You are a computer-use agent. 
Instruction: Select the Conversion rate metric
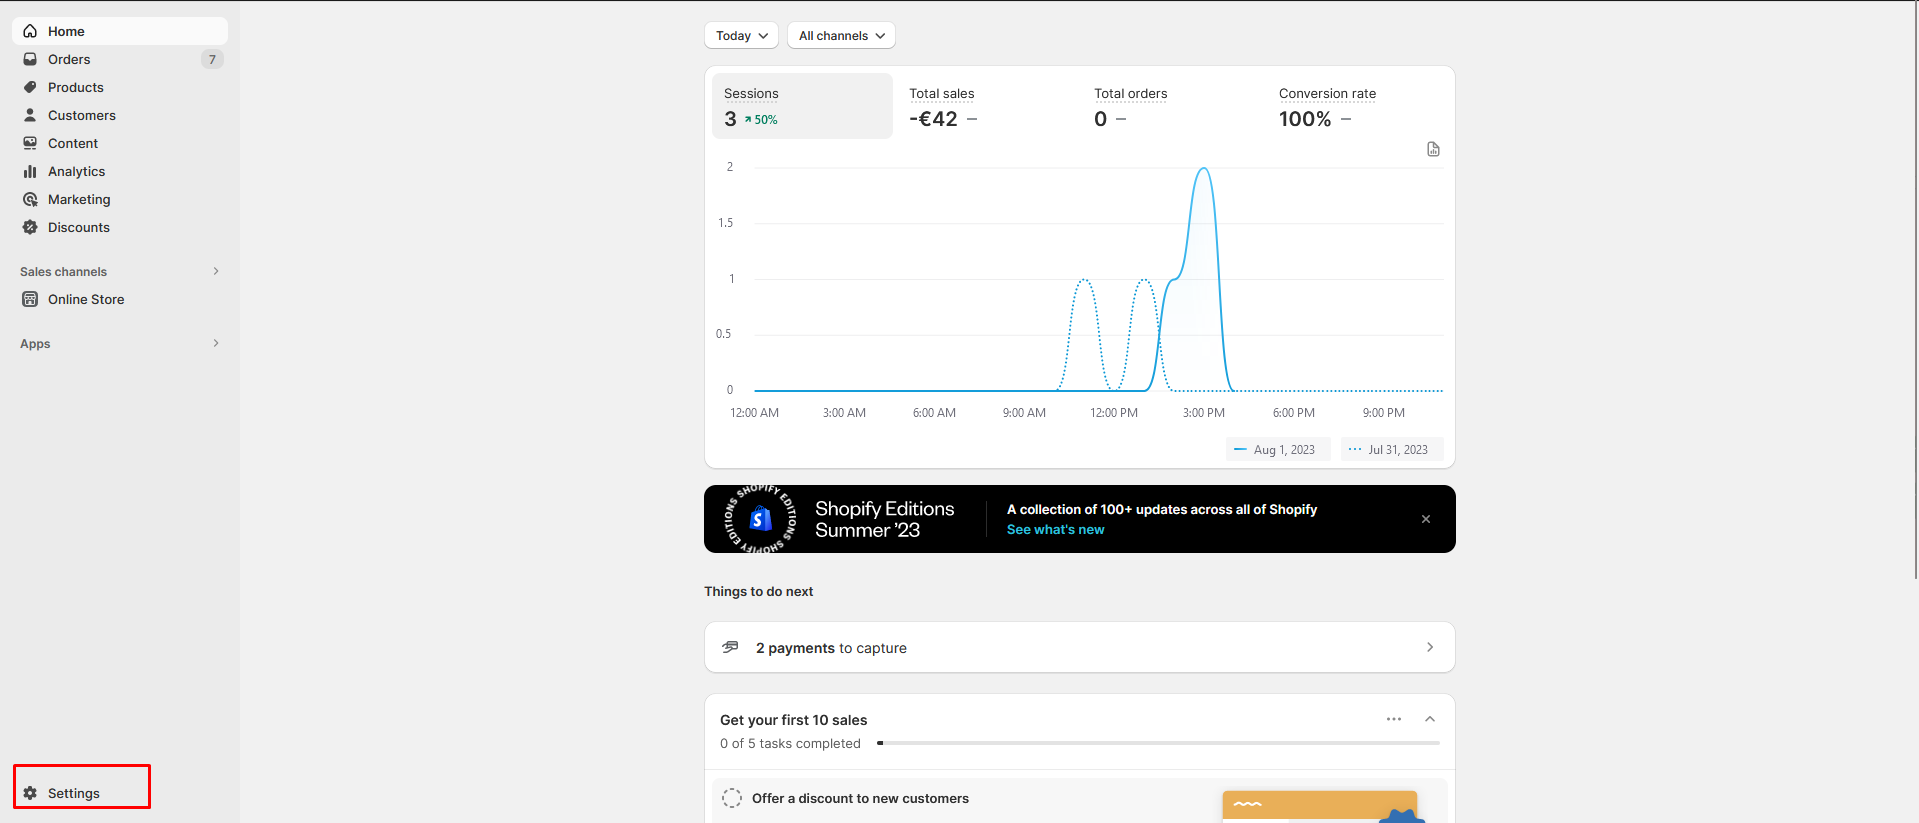(1357, 106)
